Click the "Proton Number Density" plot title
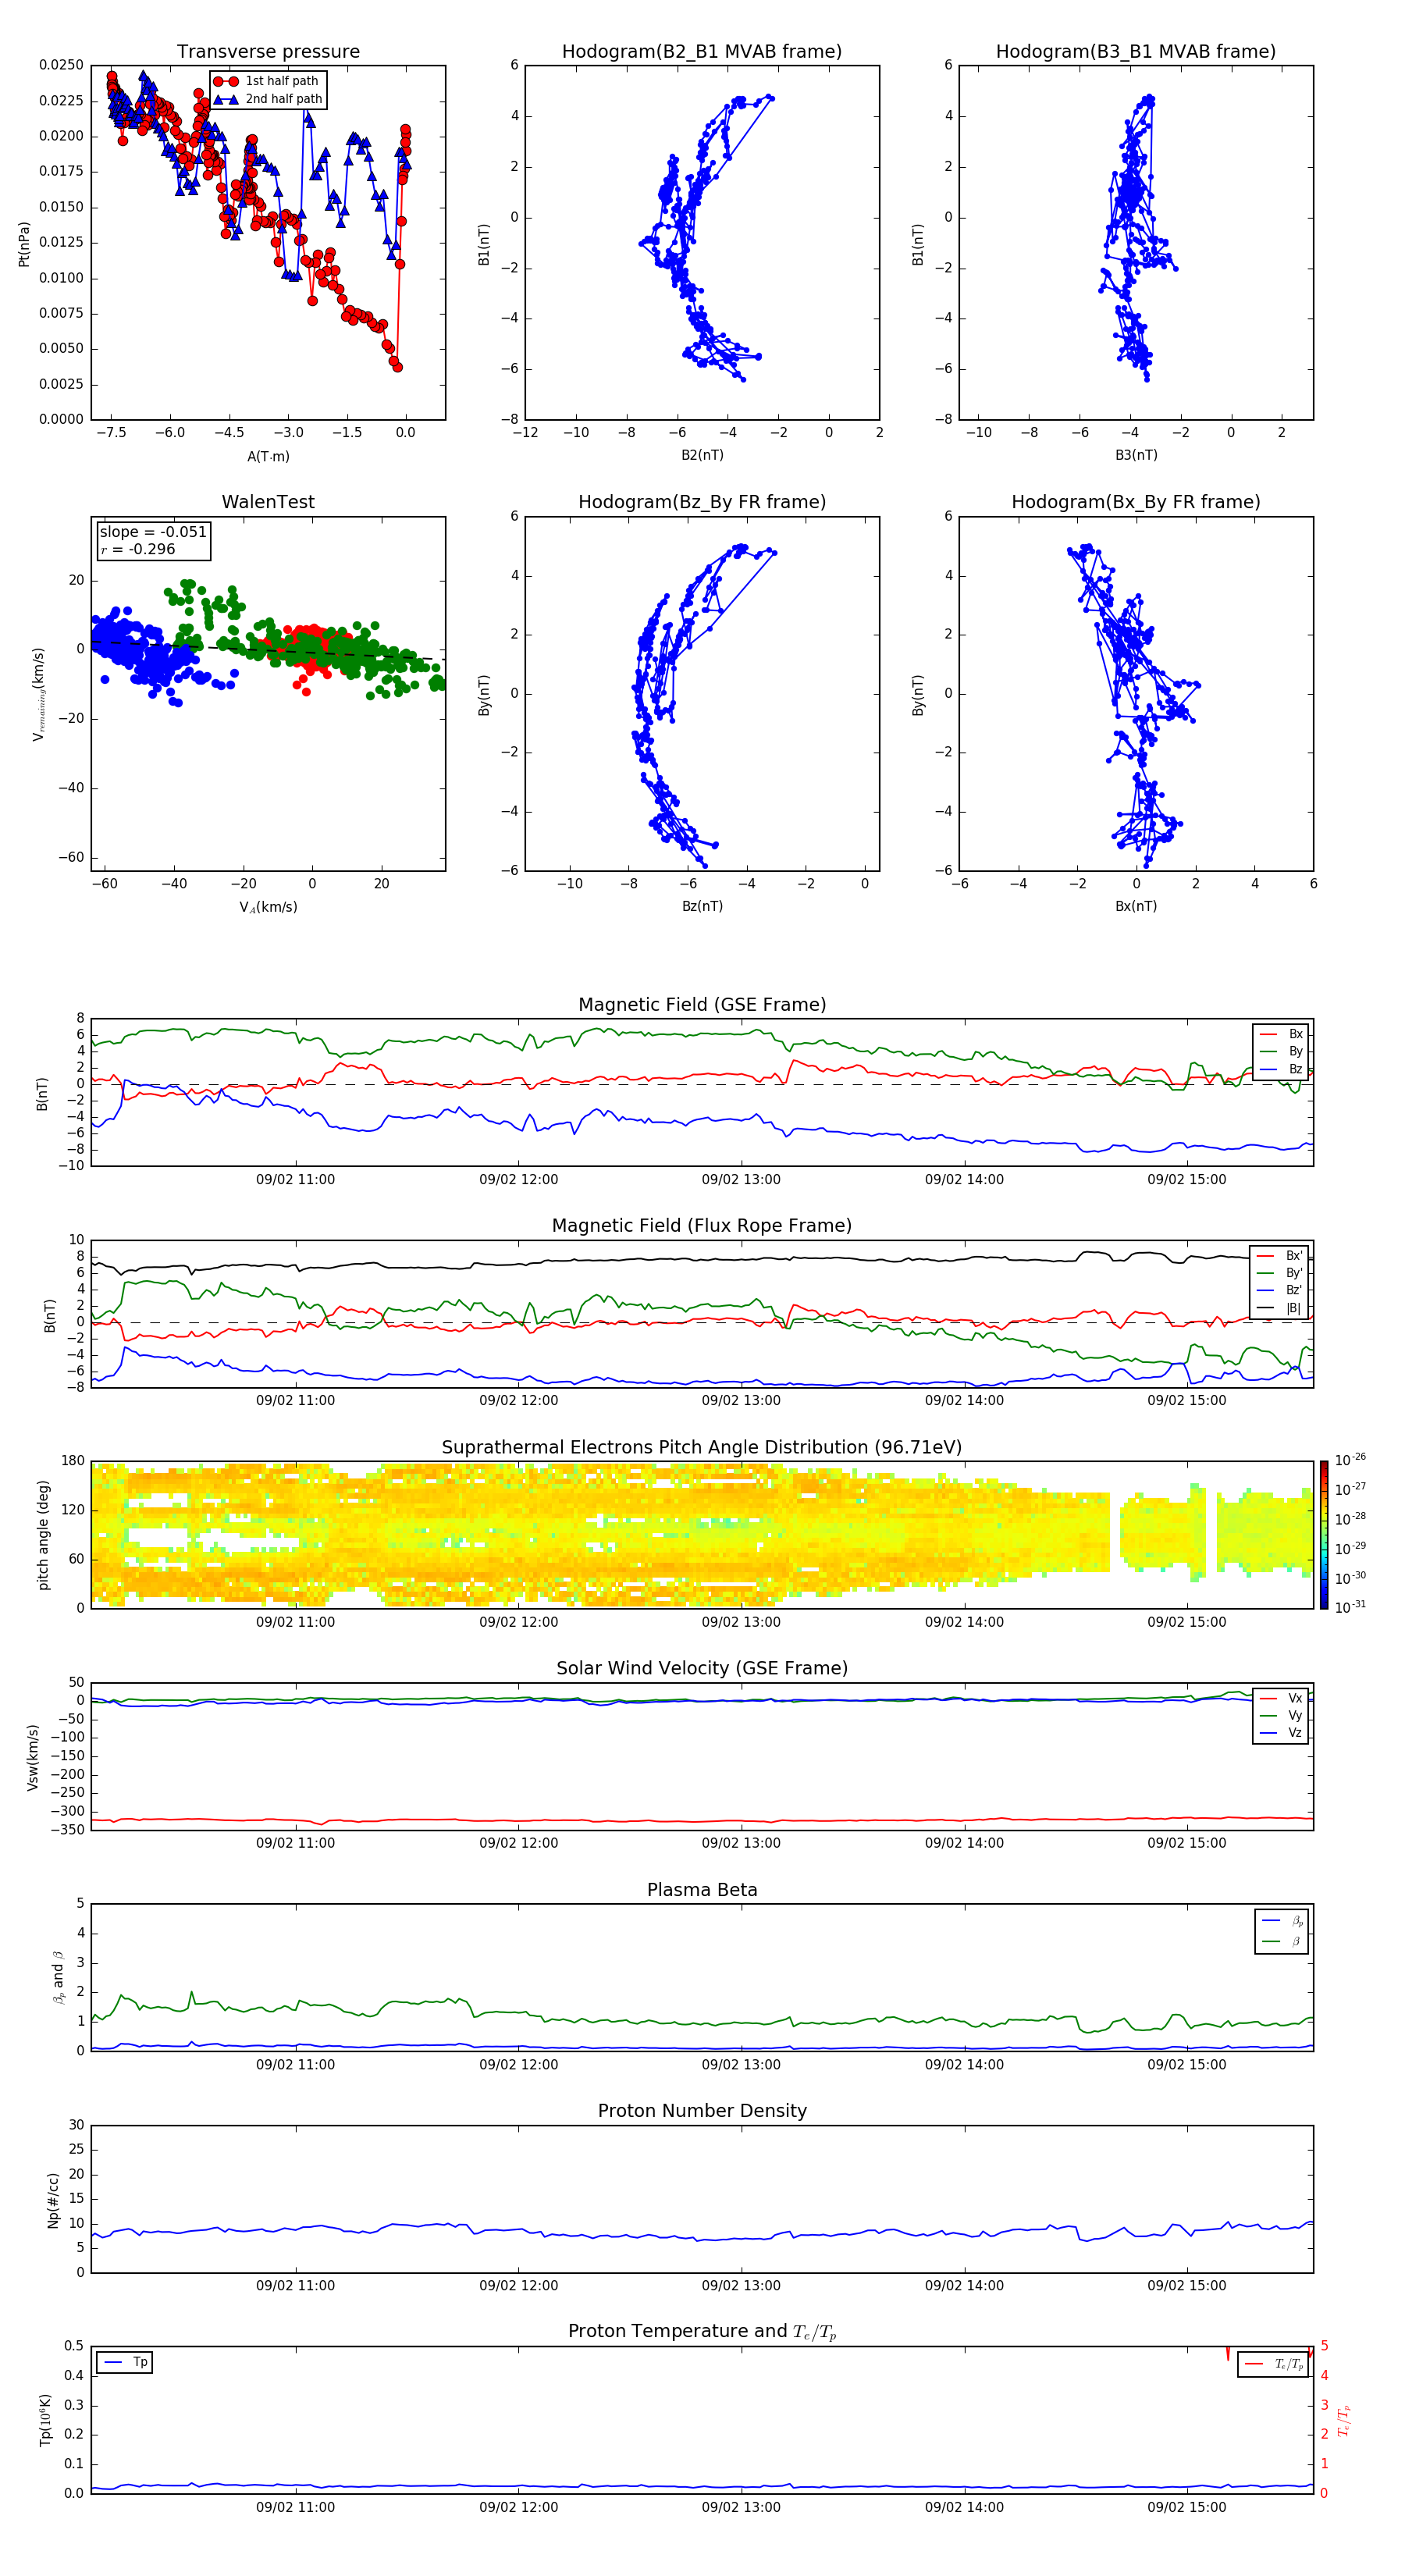The height and width of the screenshot is (2576, 1405). pyautogui.click(x=702, y=2111)
